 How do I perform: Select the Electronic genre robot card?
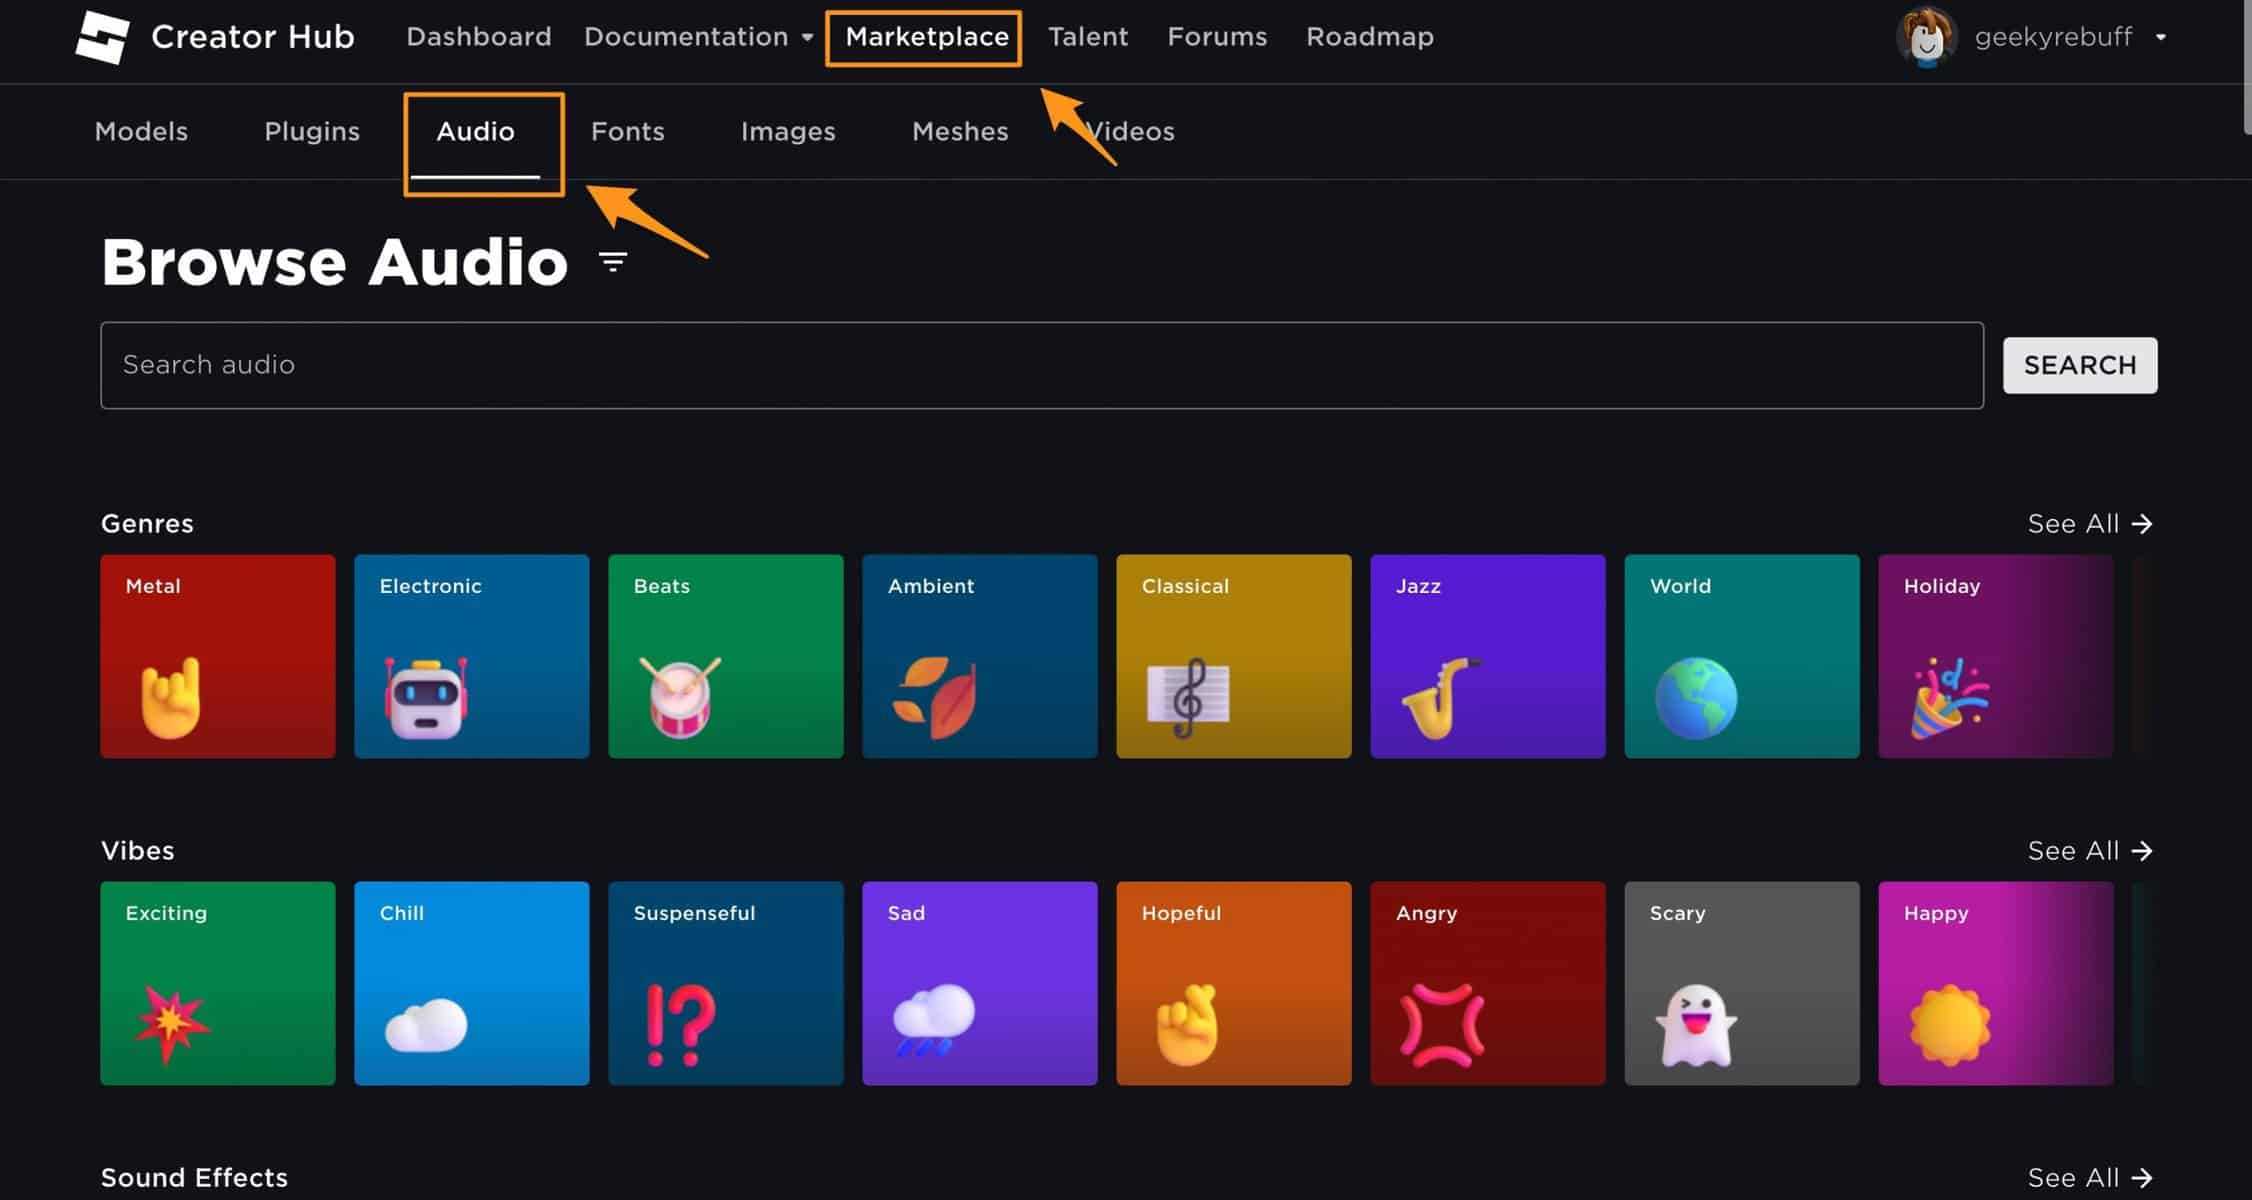pyautogui.click(x=472, y=656)
